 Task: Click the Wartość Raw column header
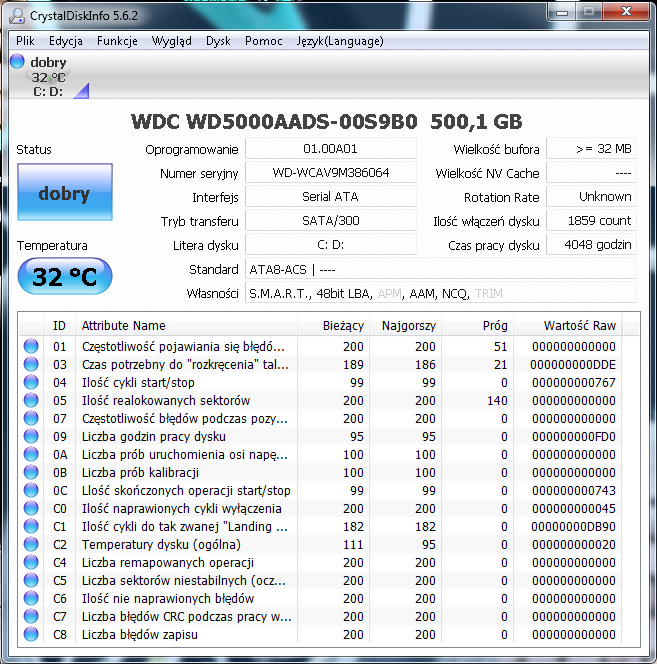click(568, 325)
